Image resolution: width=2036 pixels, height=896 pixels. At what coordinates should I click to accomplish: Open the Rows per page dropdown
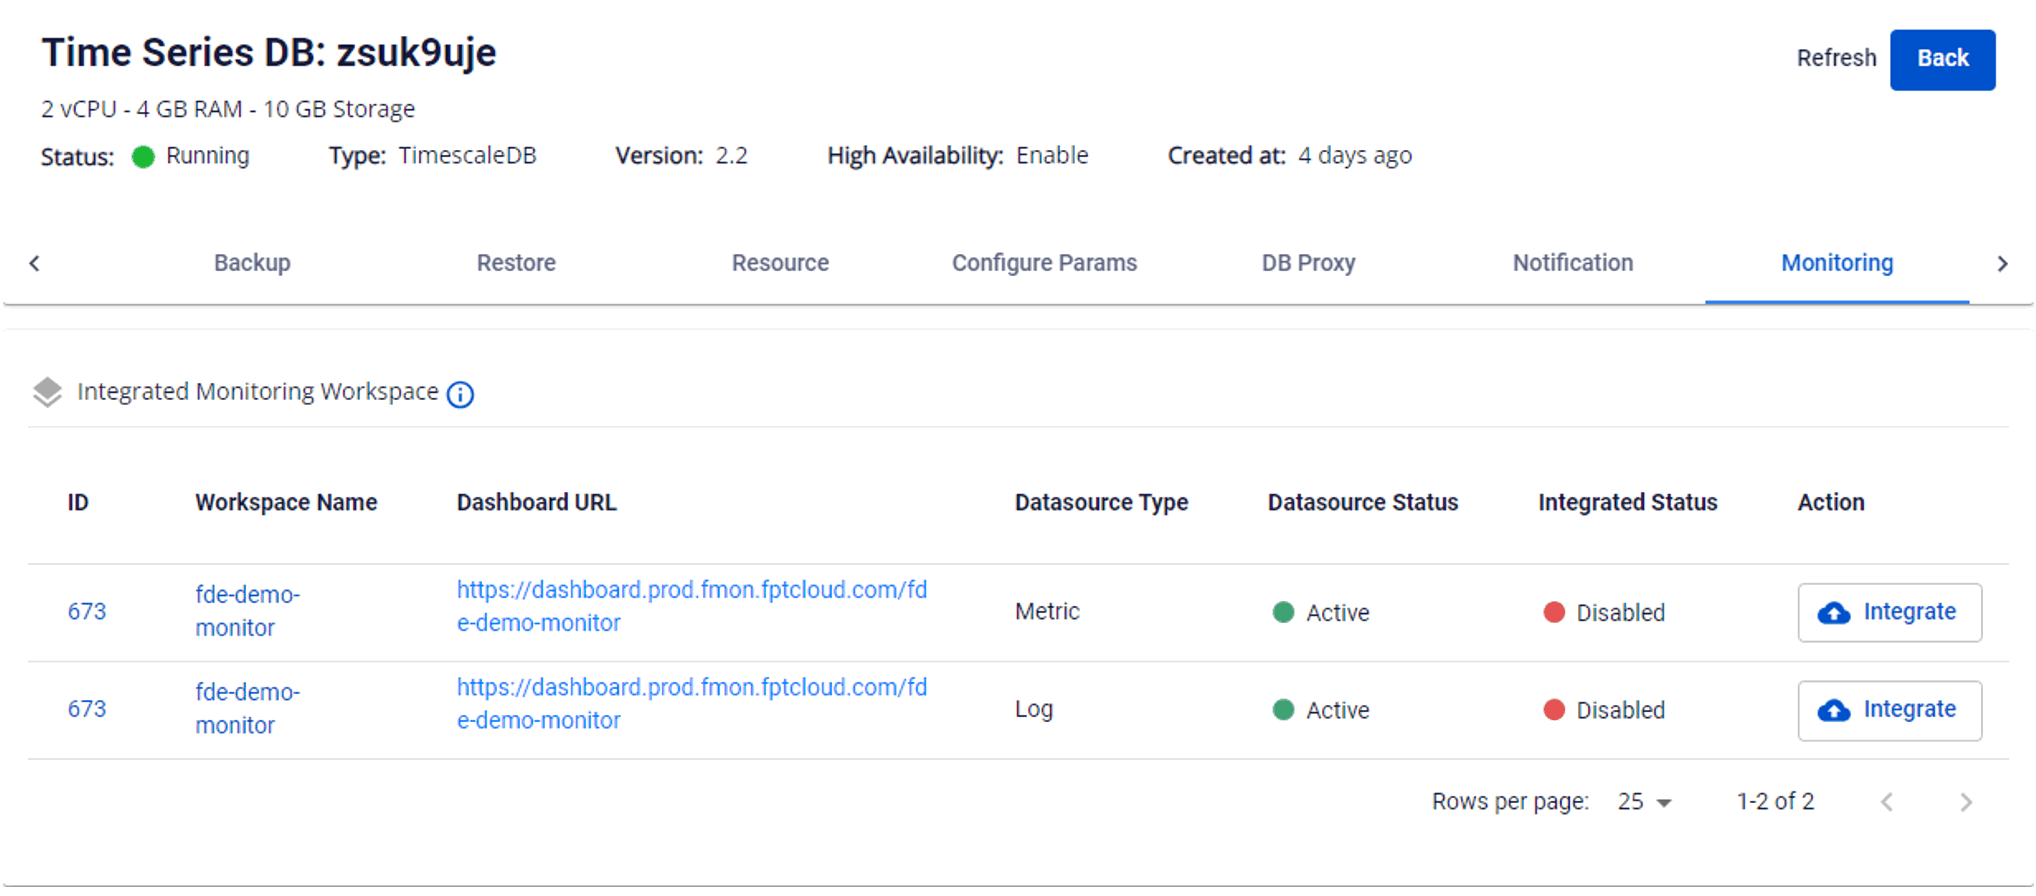(x=1644, y=802)
